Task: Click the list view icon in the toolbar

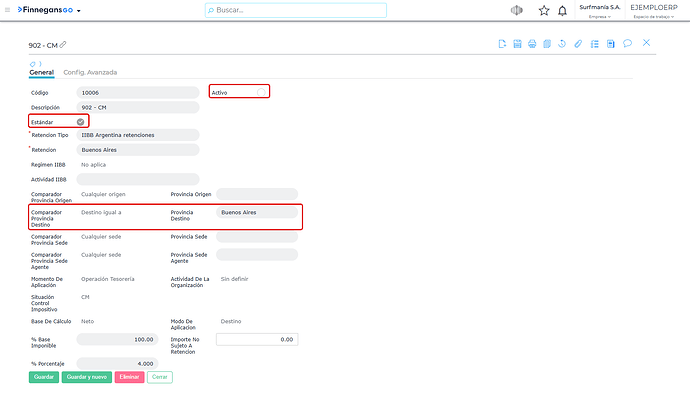Action: (595, 44)
